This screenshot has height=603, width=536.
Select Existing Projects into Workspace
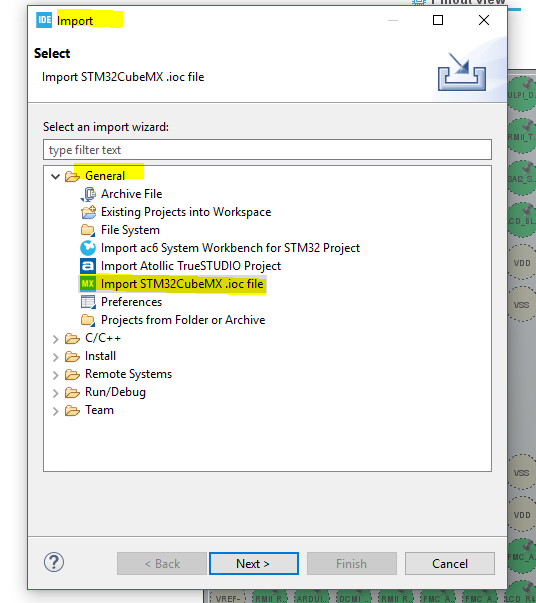click(x=186, y=212)
